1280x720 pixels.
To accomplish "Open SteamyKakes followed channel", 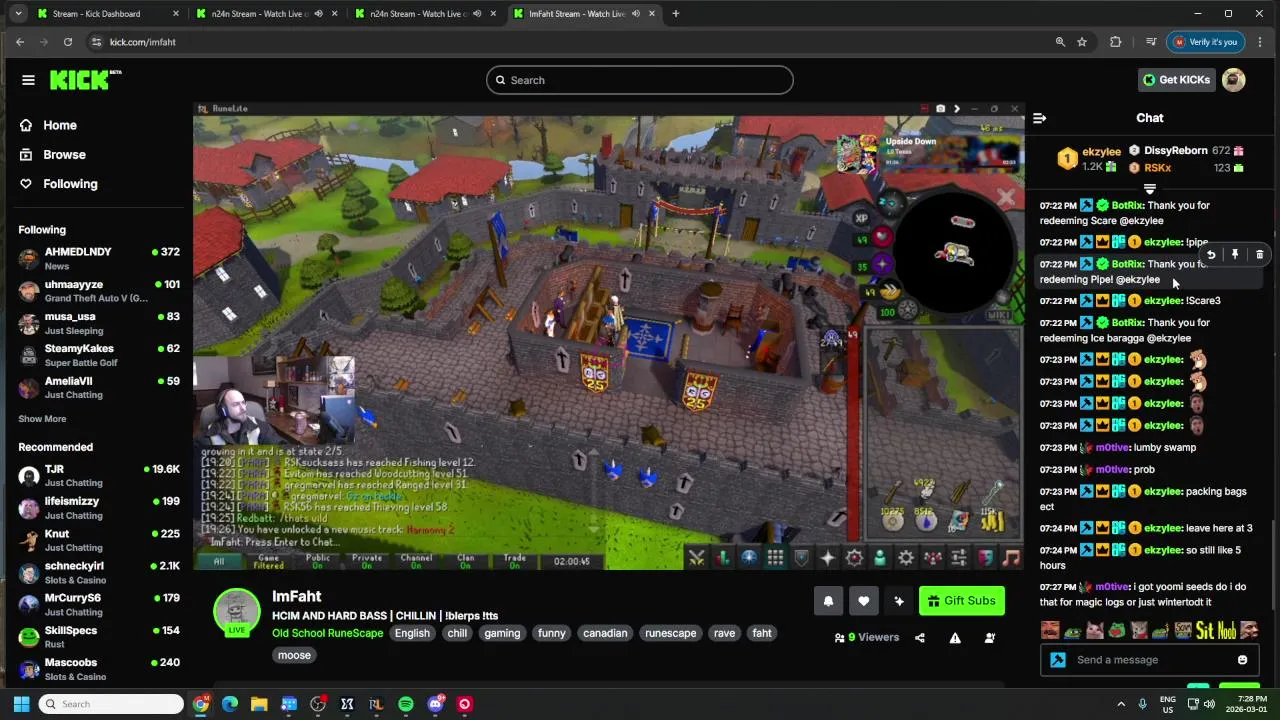I will tap(98, 356).
